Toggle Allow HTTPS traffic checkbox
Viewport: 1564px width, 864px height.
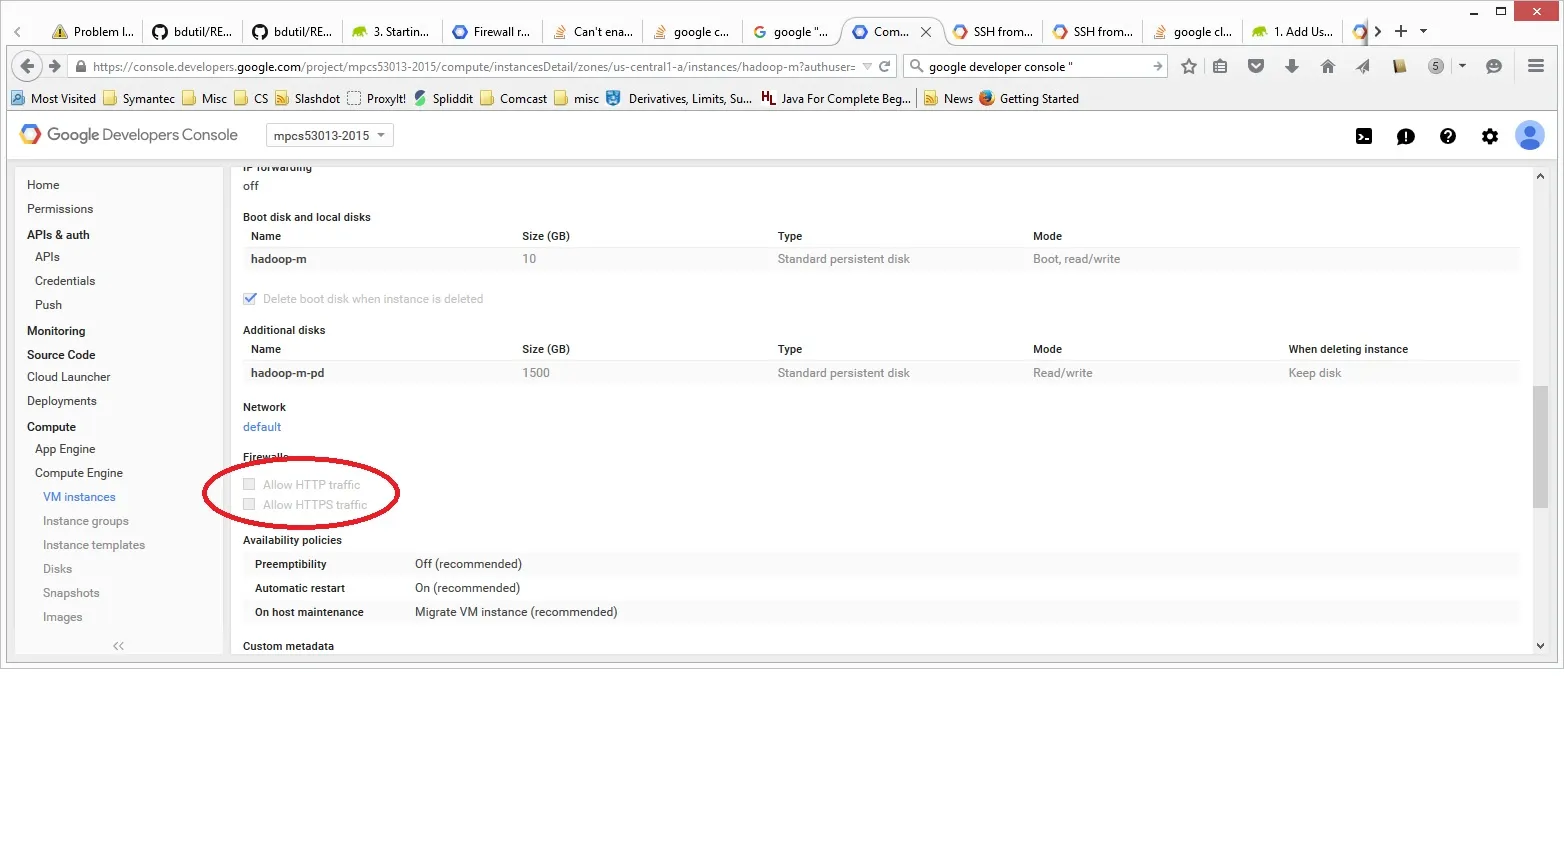click(x=249, y=504)
